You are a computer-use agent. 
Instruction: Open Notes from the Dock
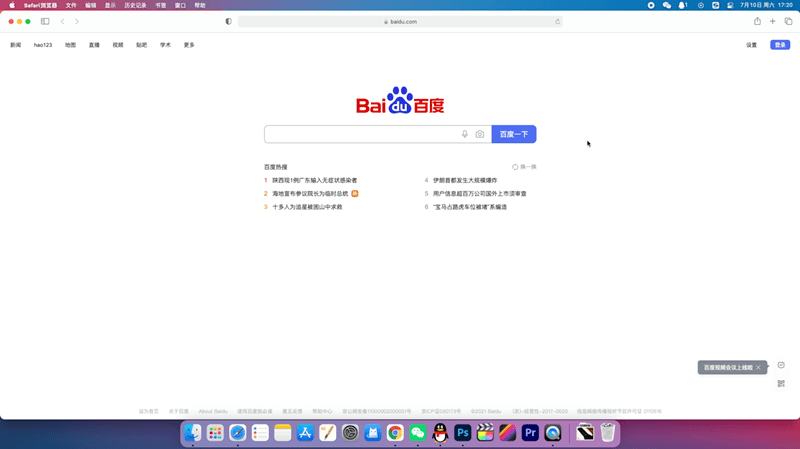(x=283, y=433)
